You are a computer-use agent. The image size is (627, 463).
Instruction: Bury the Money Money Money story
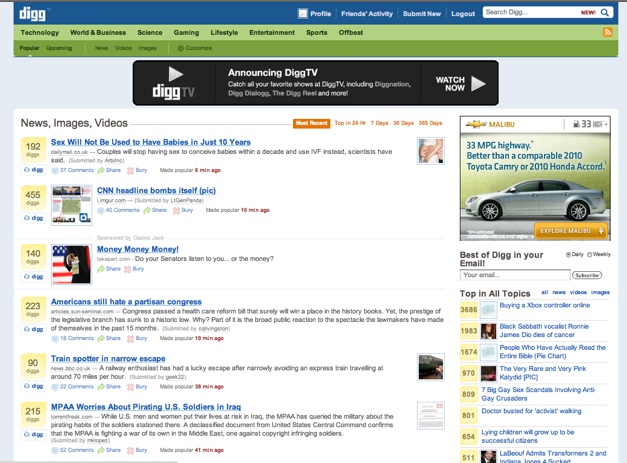pyautogui.click(x=134, y=269)
